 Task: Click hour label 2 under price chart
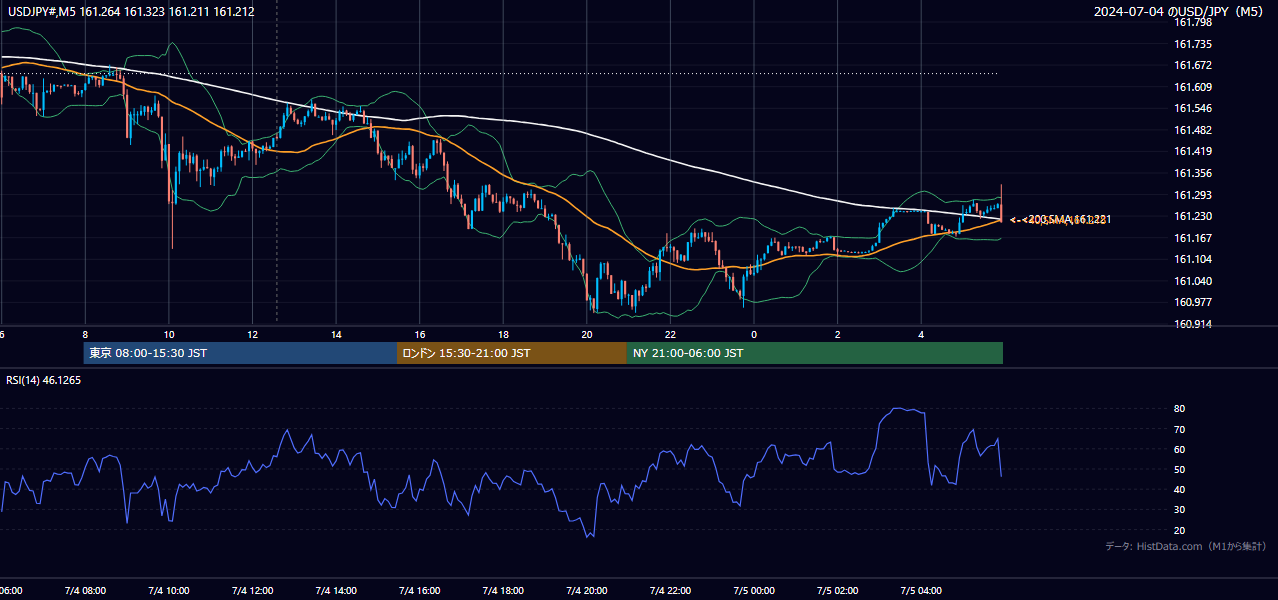coord(838,334)
